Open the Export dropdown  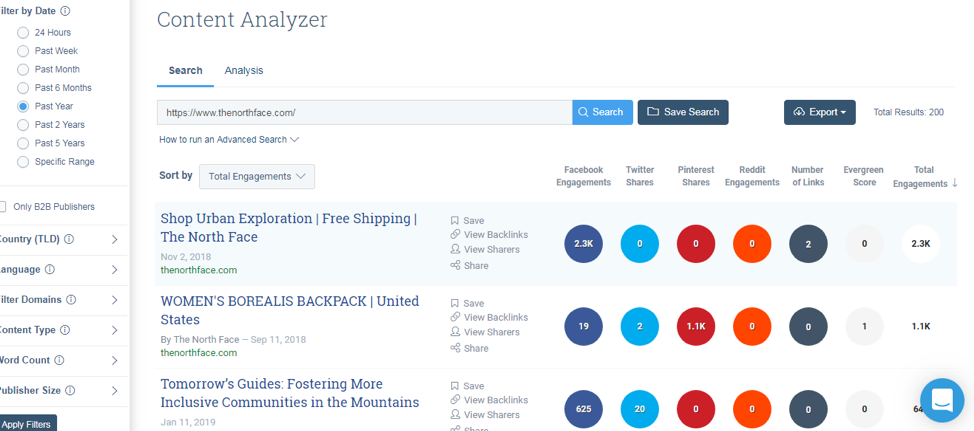(x=819, y=112)
